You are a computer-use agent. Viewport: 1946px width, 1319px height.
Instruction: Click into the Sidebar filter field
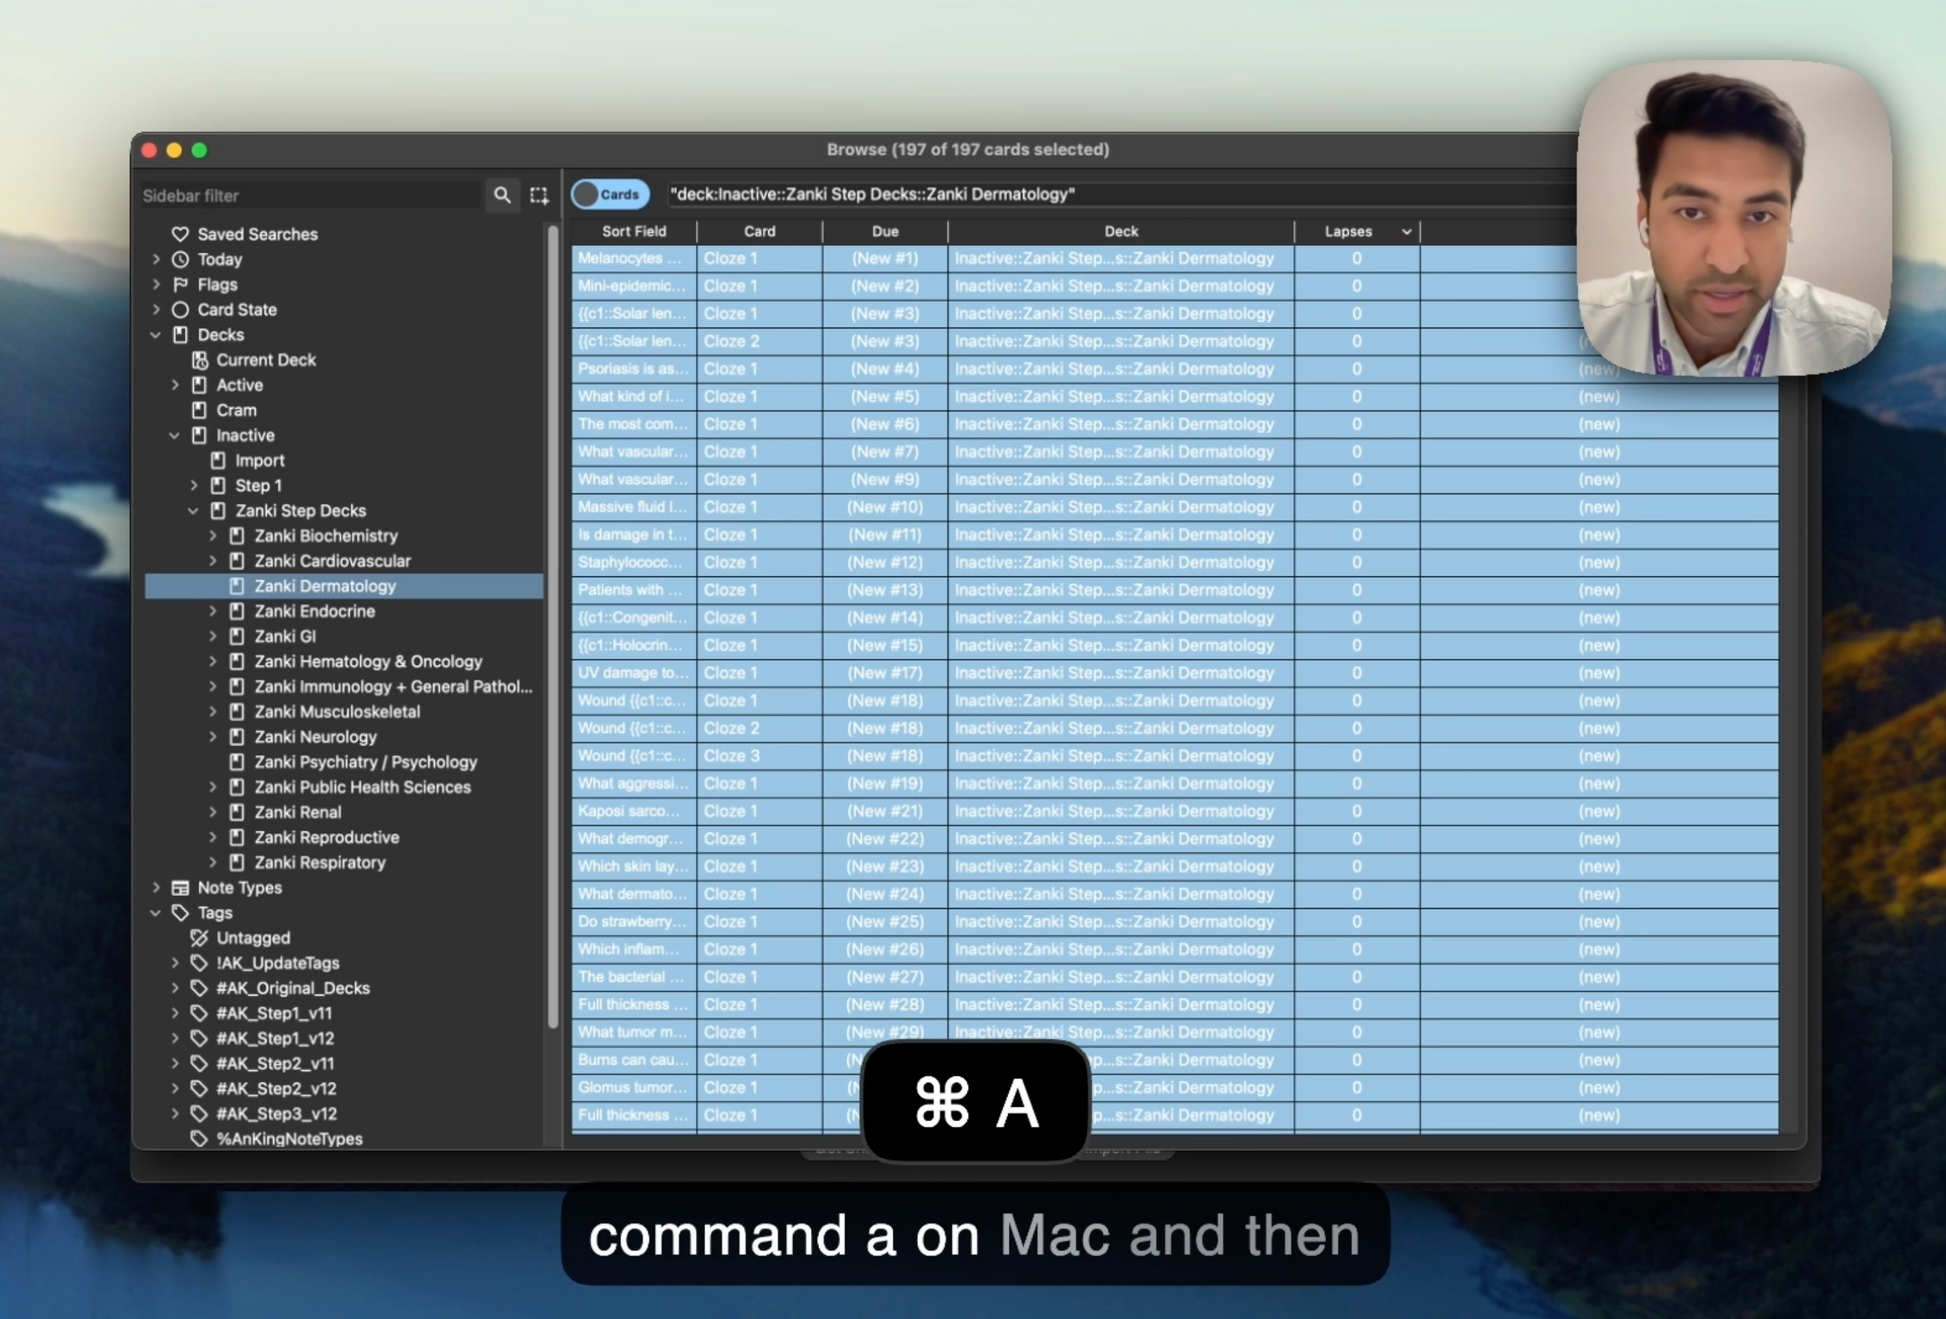[x=310, y=195]
